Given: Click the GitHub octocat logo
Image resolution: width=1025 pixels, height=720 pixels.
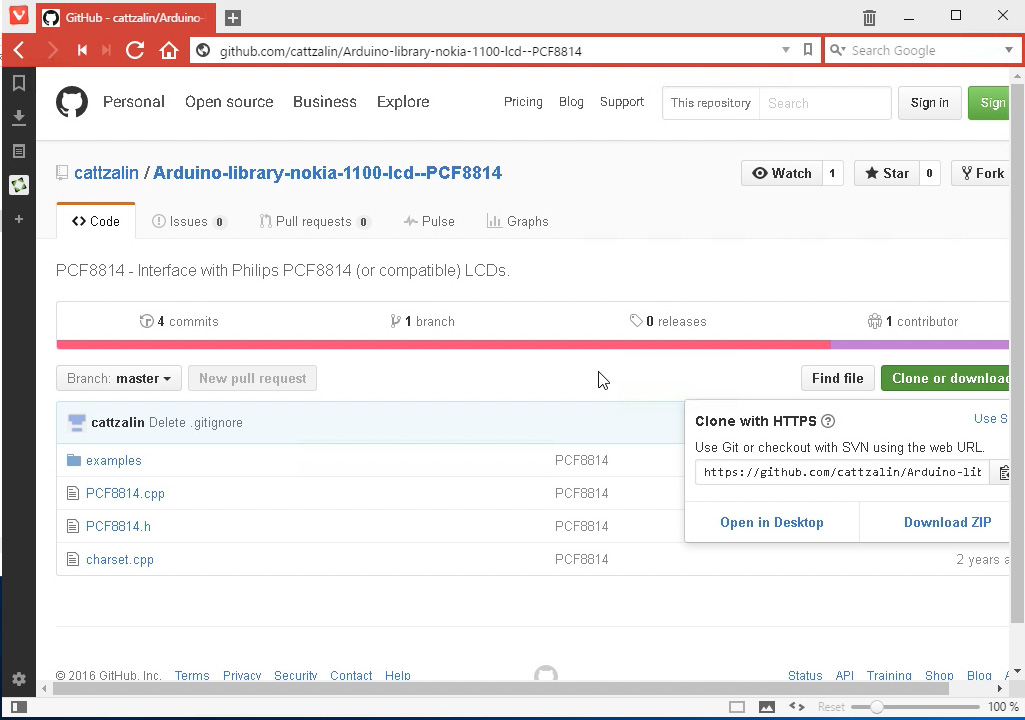Looking at the screenshot, I should tap(72, 102).
